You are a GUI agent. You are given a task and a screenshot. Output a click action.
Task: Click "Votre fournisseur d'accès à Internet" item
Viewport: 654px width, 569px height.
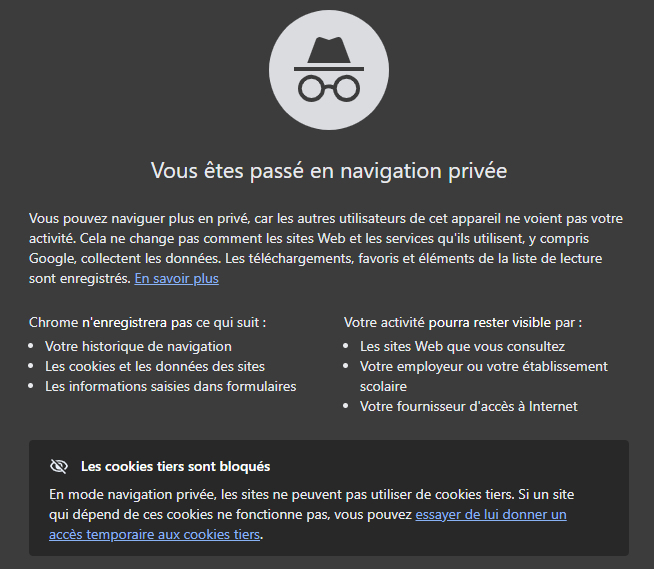(x=468, y=406)
